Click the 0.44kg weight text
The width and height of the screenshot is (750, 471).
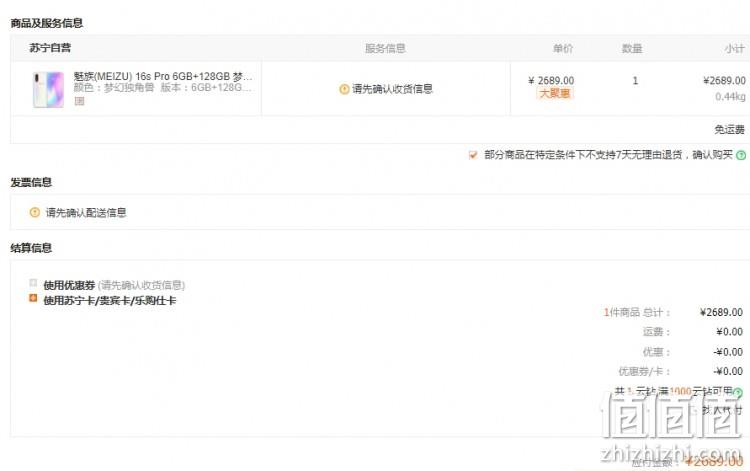coord(730,97)
